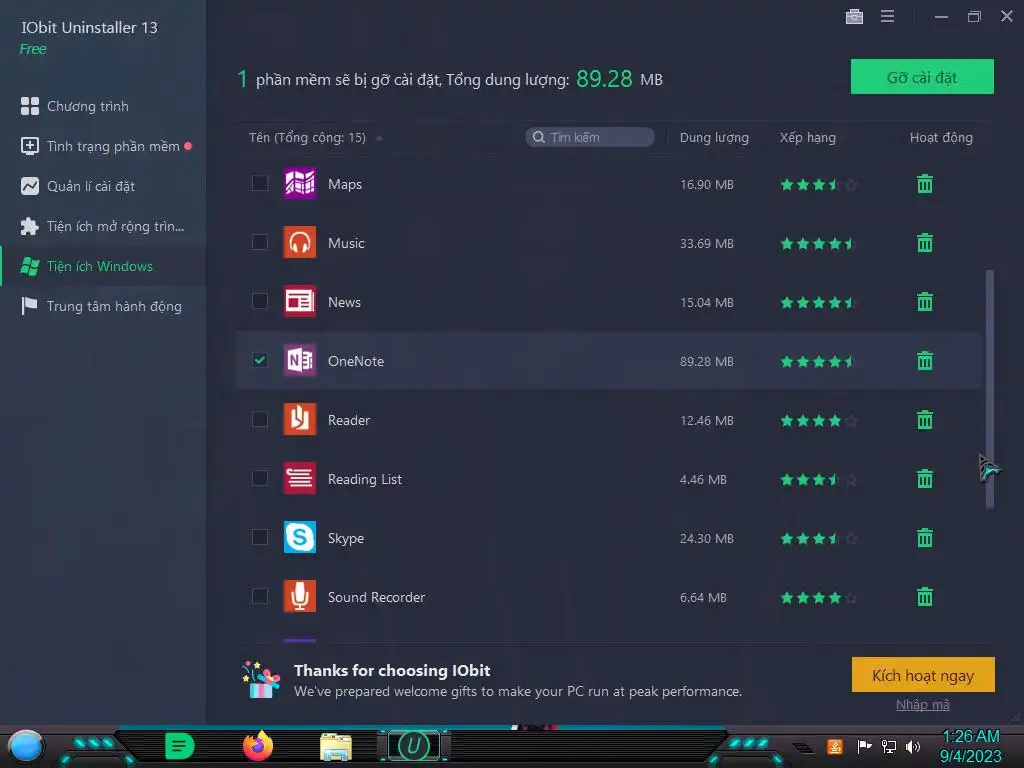Viewport: 1024px width, 768px height.
Task: Click the Reading List app name
Action: click(364, 479)
